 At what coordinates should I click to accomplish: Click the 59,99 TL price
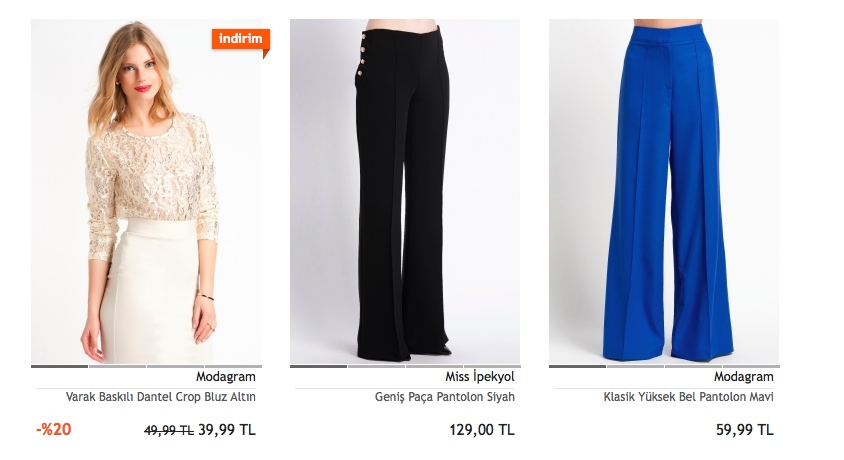tap(744, 430)
